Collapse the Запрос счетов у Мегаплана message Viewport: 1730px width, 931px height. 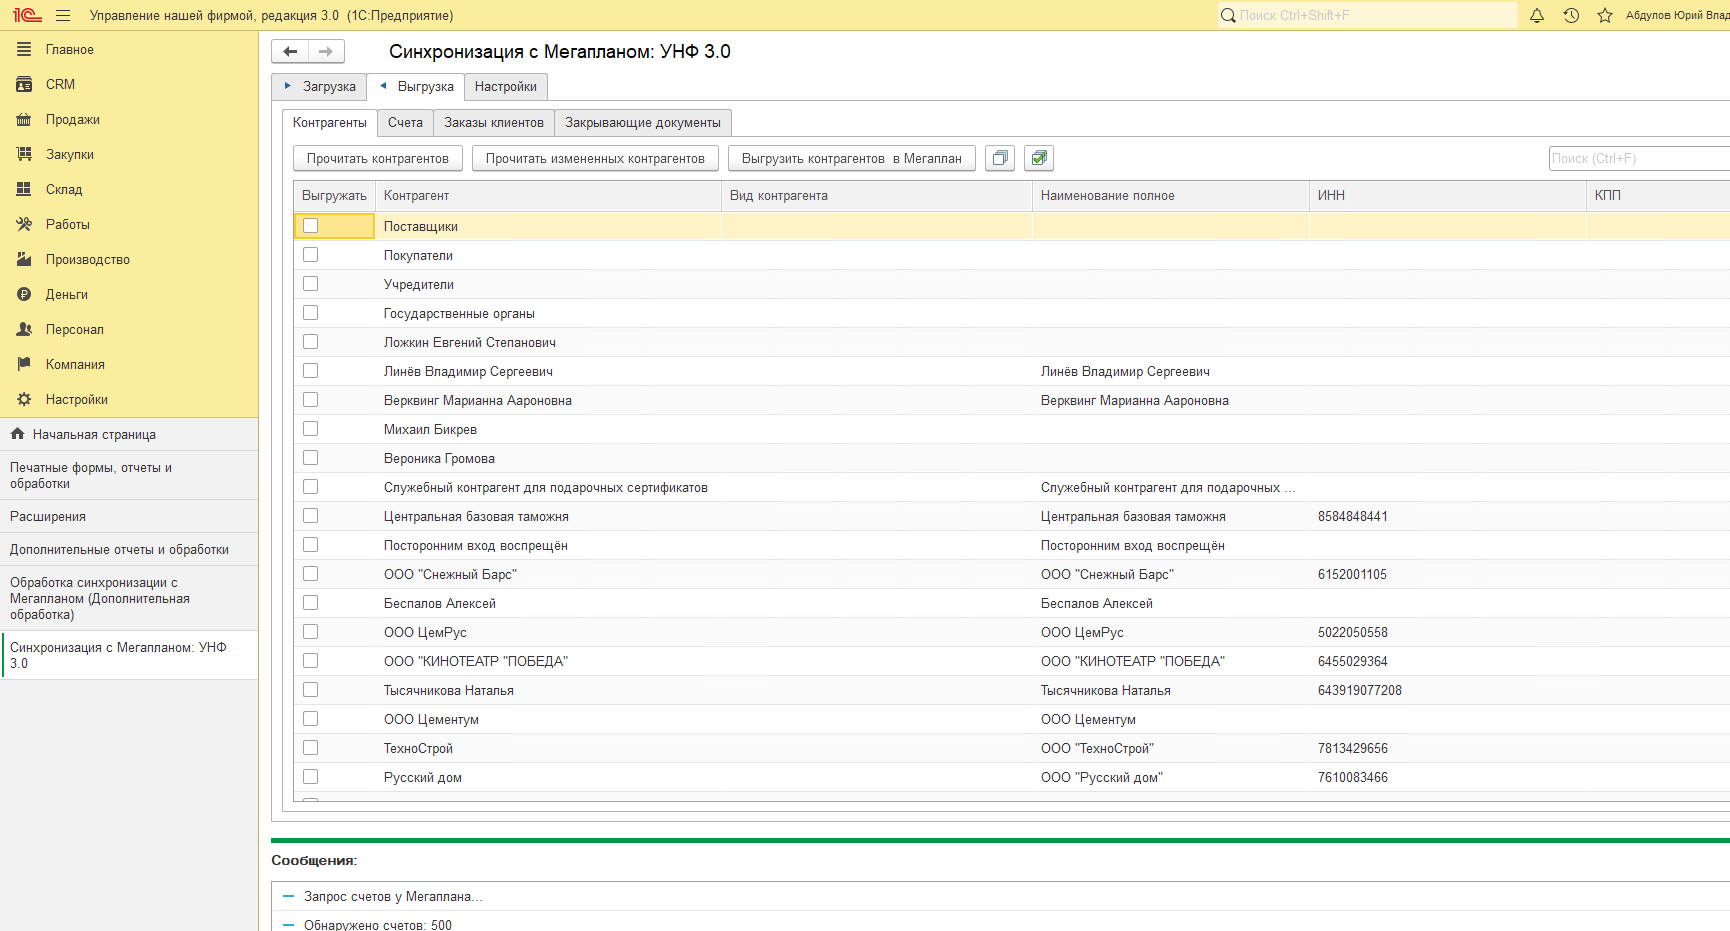pos(288,897)
